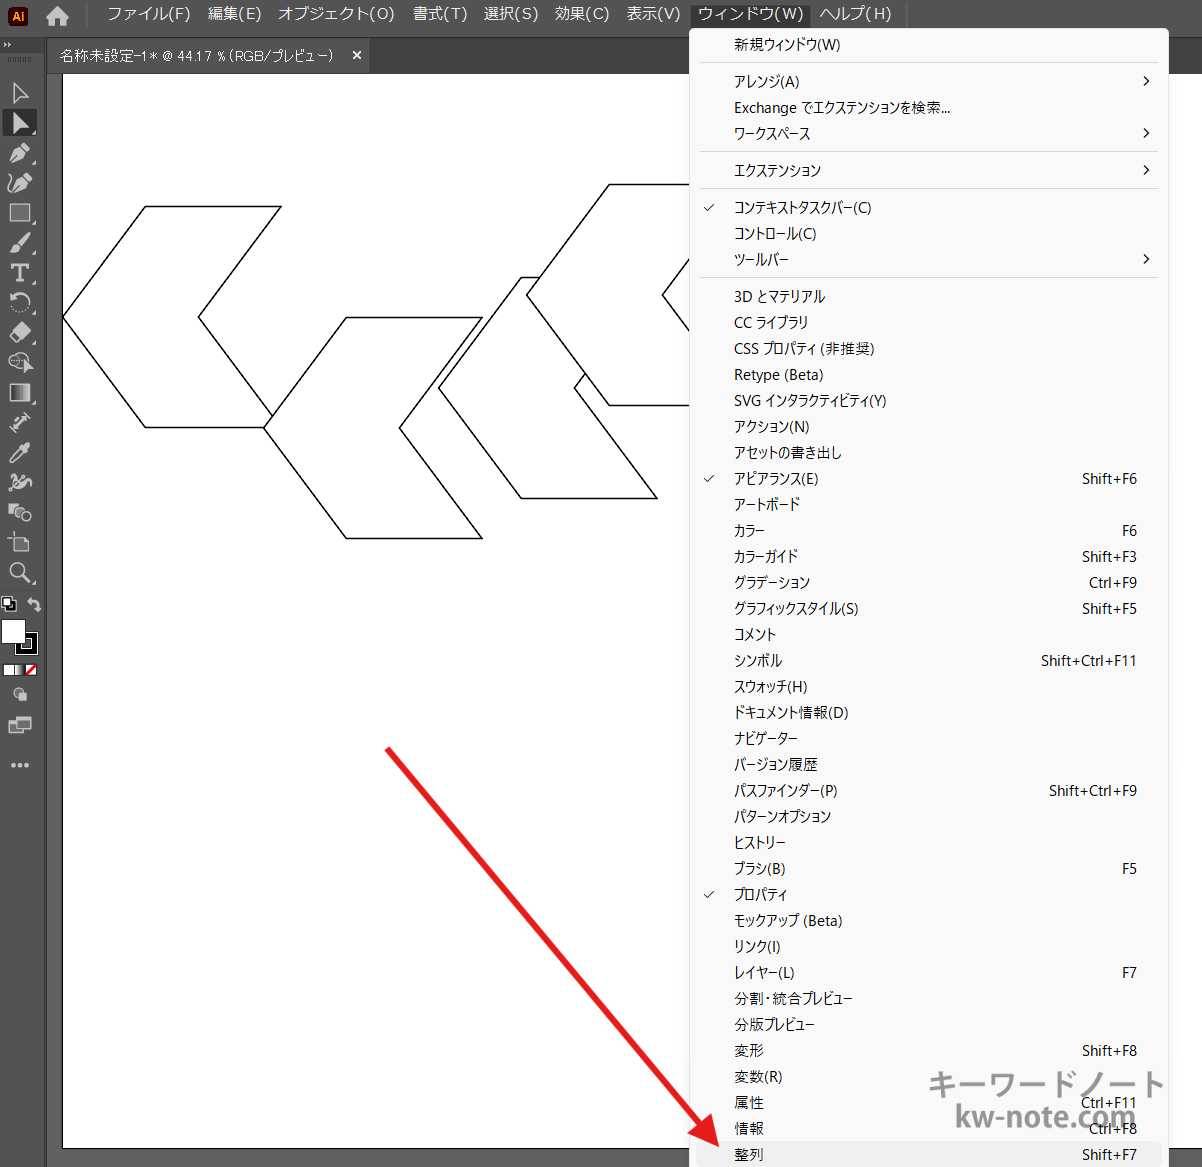Go to the Home screen button
This screenshot has width=1202, height=1167.
tap(58, 16)
